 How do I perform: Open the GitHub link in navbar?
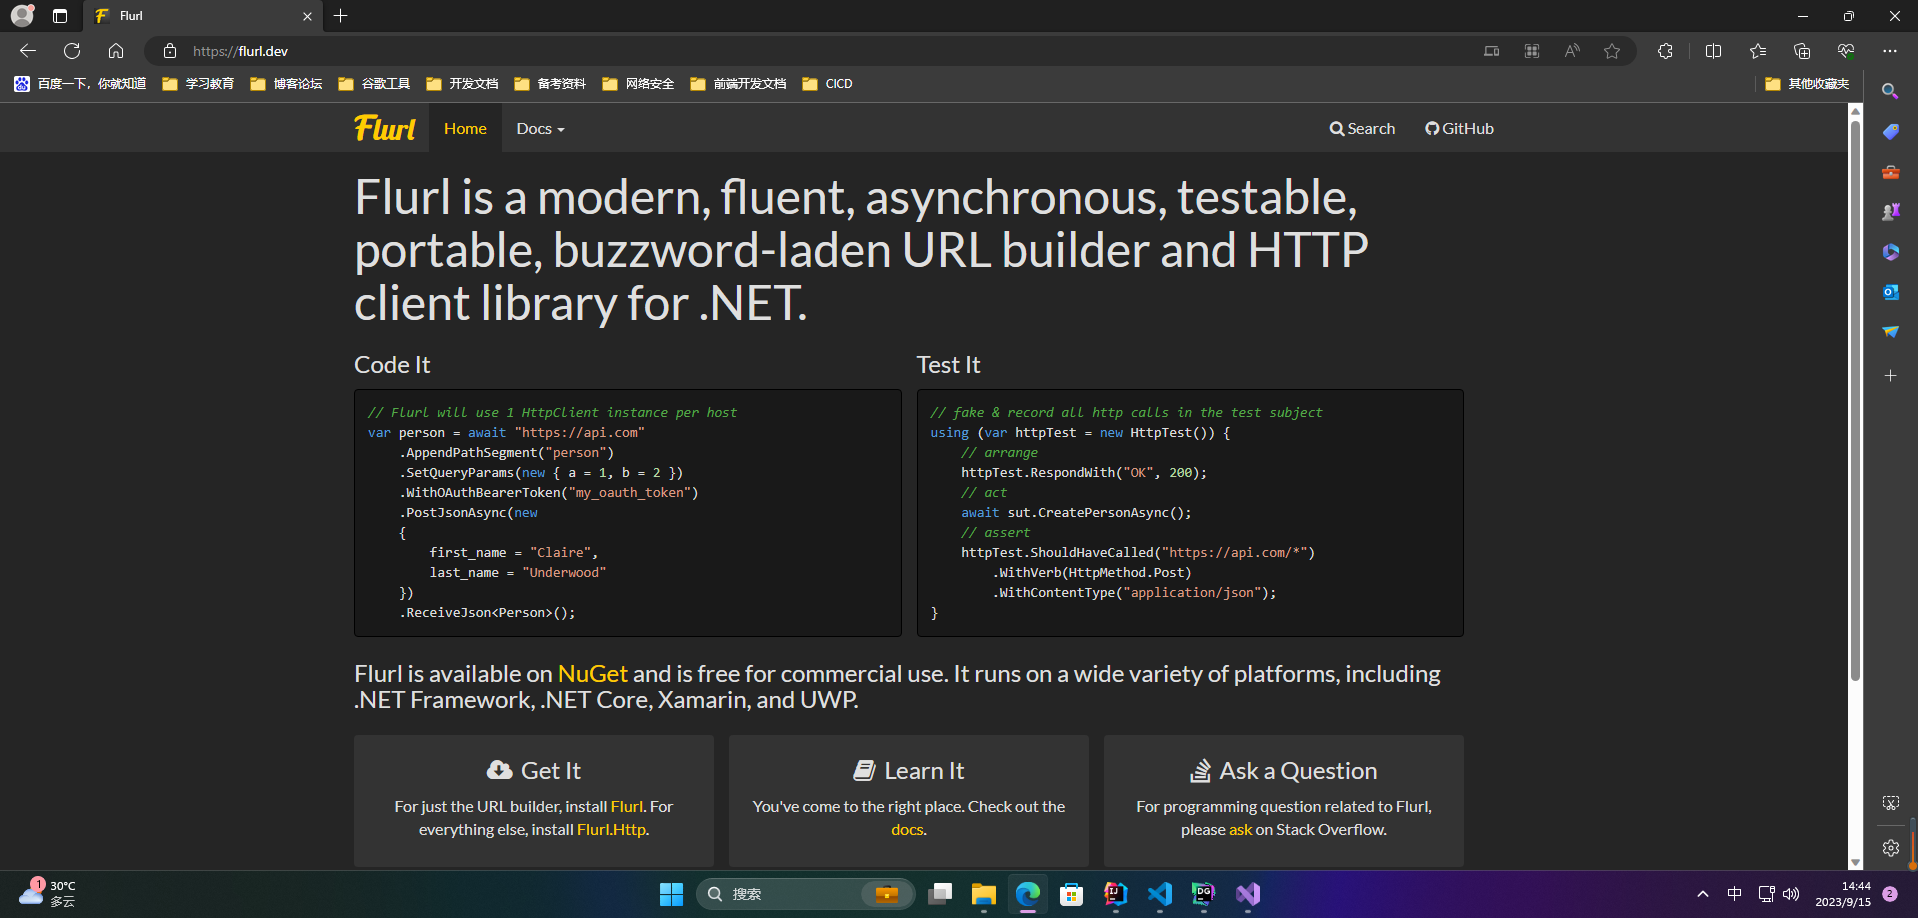point(1459,129)
